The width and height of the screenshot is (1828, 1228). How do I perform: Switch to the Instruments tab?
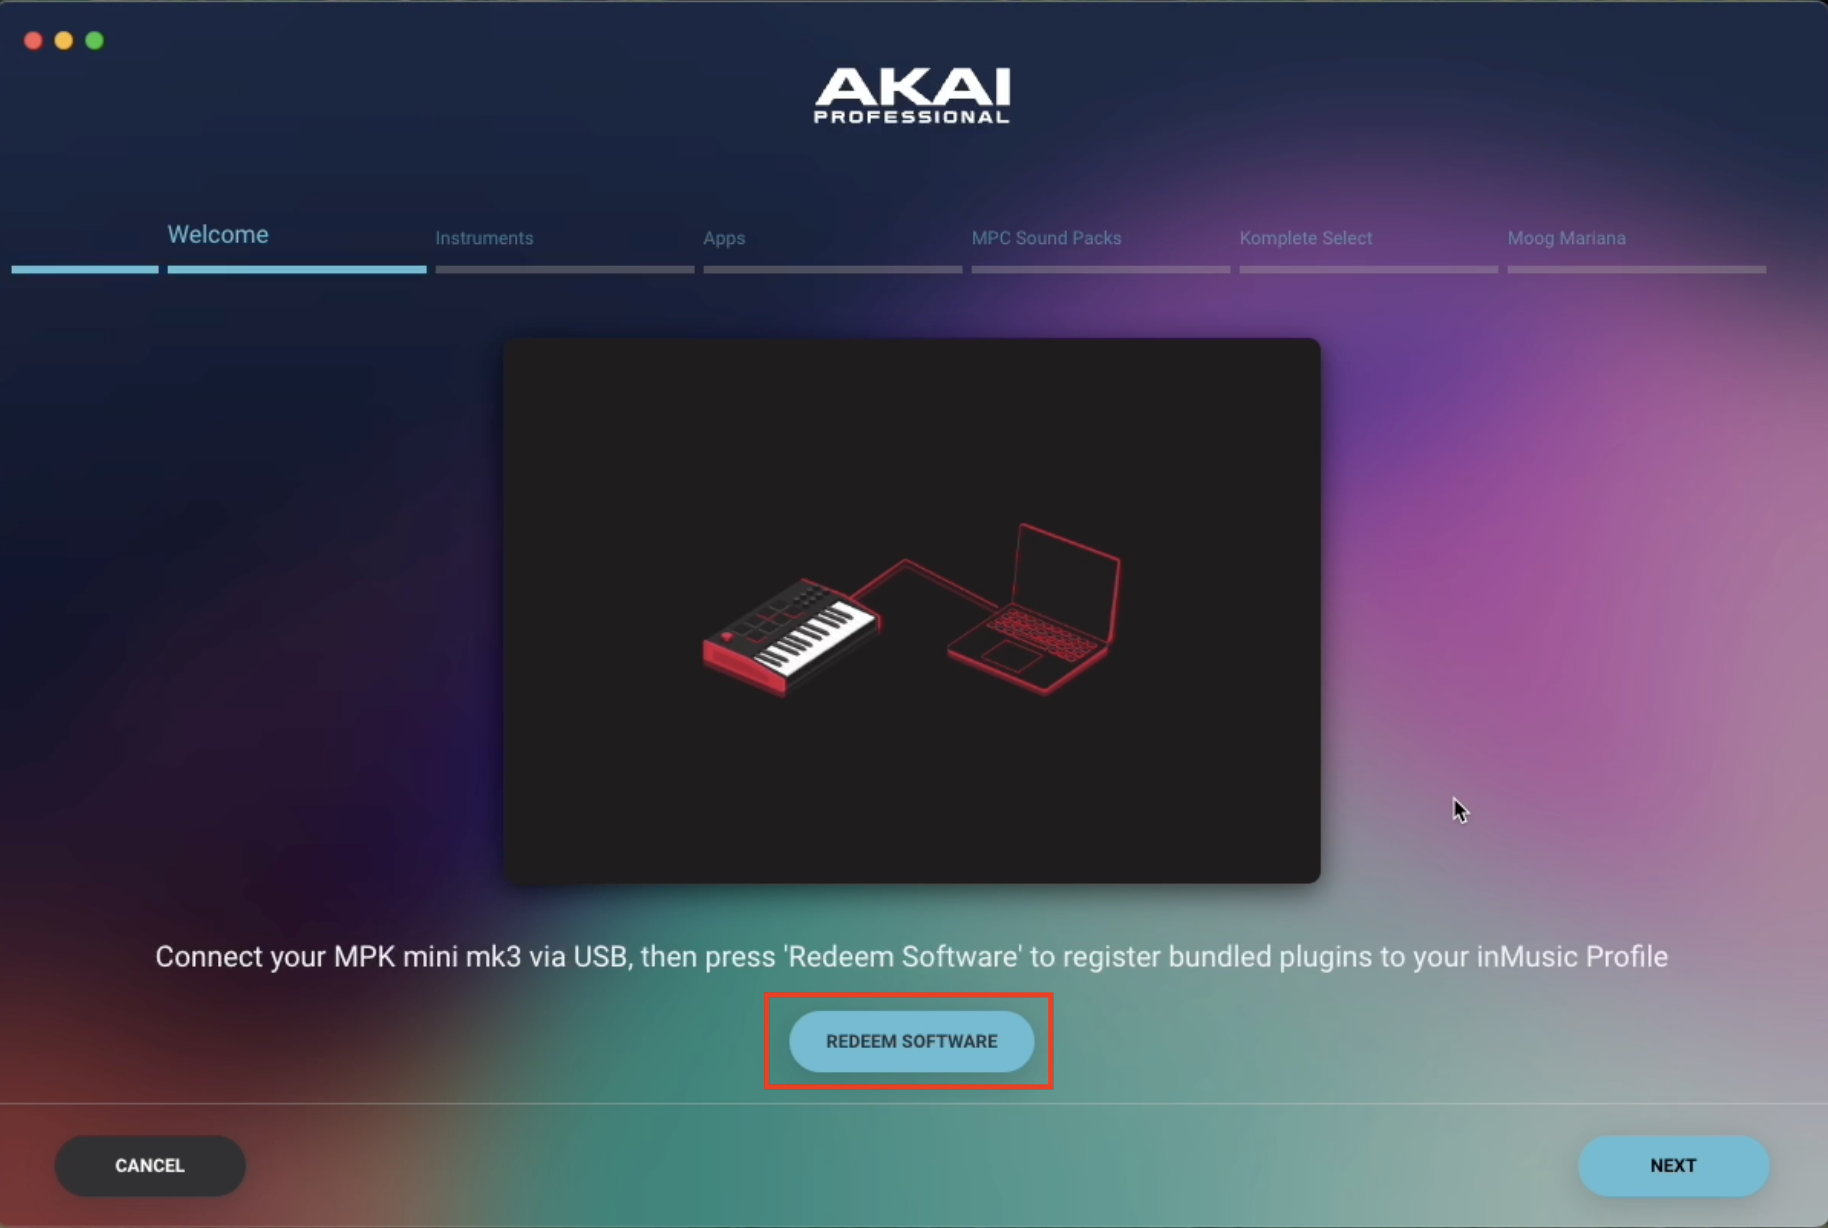coord(484,238)
